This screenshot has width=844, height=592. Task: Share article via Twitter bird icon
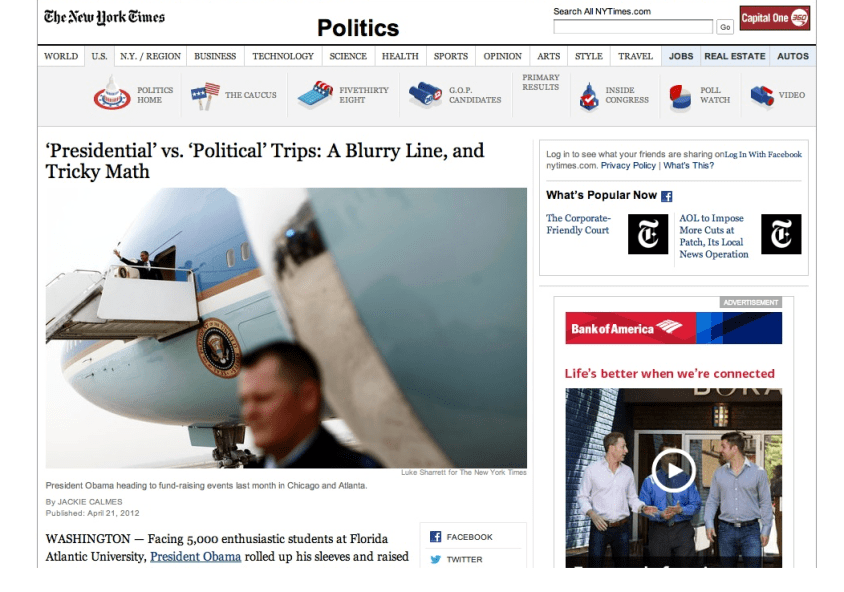point(435,559)
